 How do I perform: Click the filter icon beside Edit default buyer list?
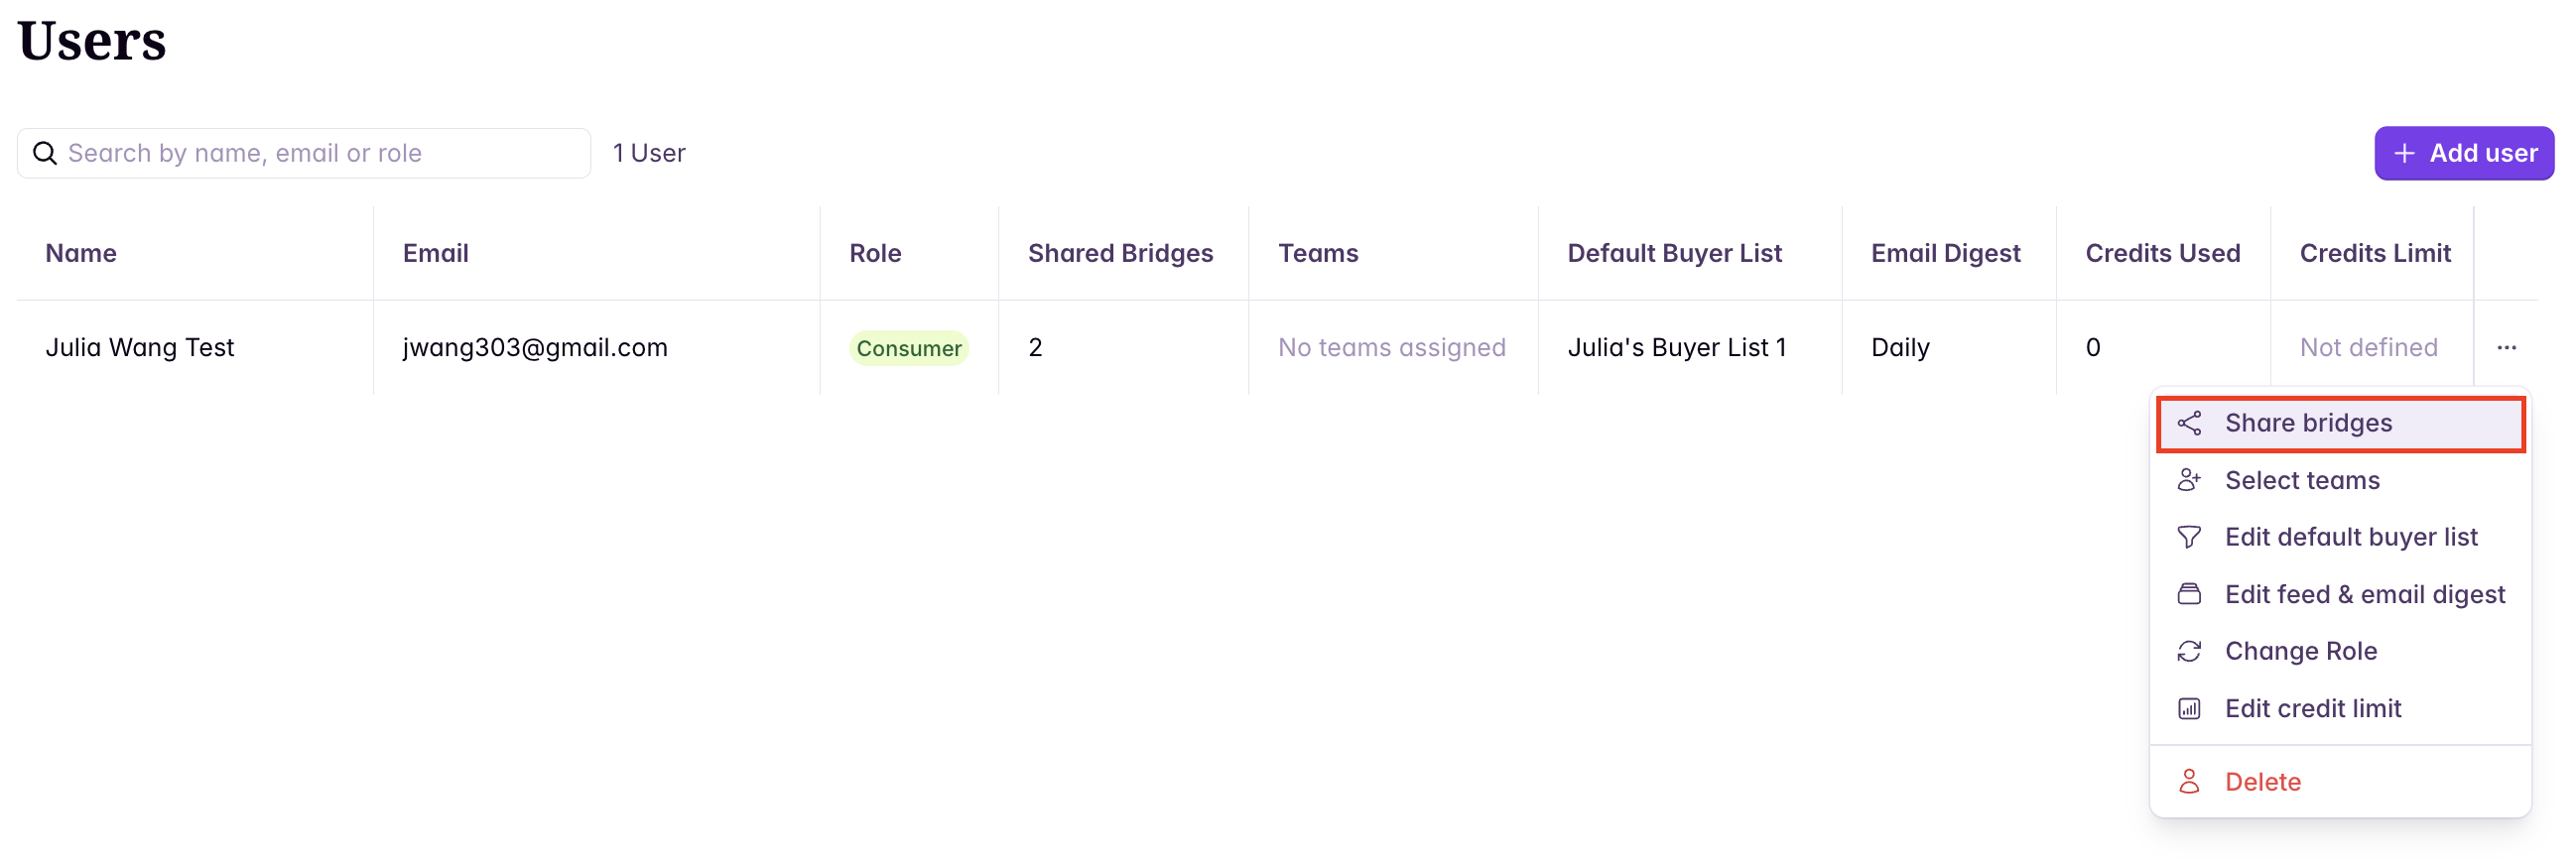[x=2191, y=537]
